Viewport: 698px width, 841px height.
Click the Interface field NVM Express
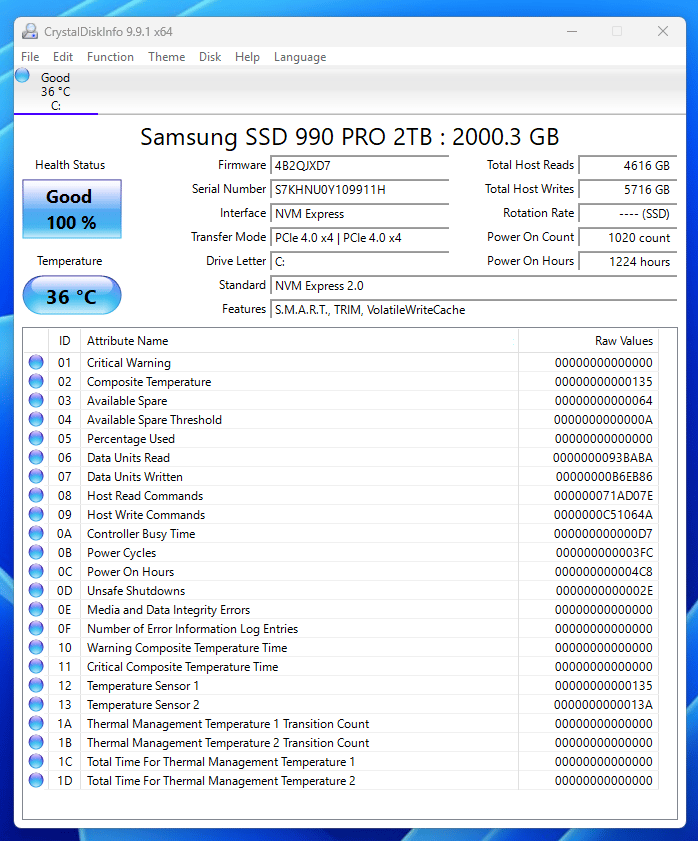pyautogui.click(x=359, y=214)
